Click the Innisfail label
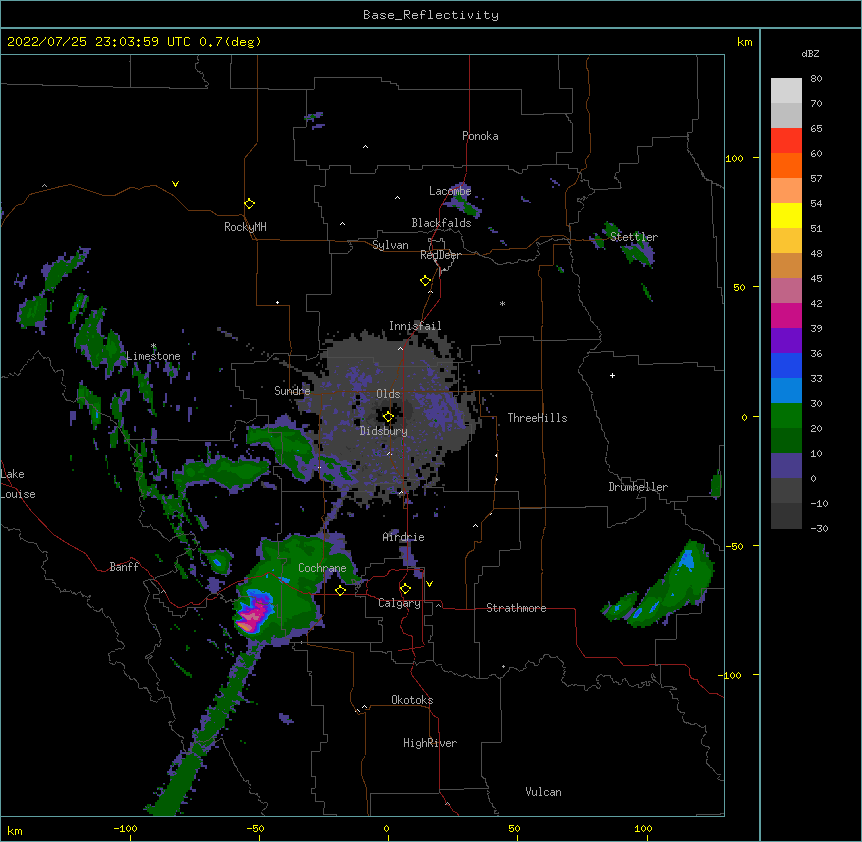 [x=415, y=326]
